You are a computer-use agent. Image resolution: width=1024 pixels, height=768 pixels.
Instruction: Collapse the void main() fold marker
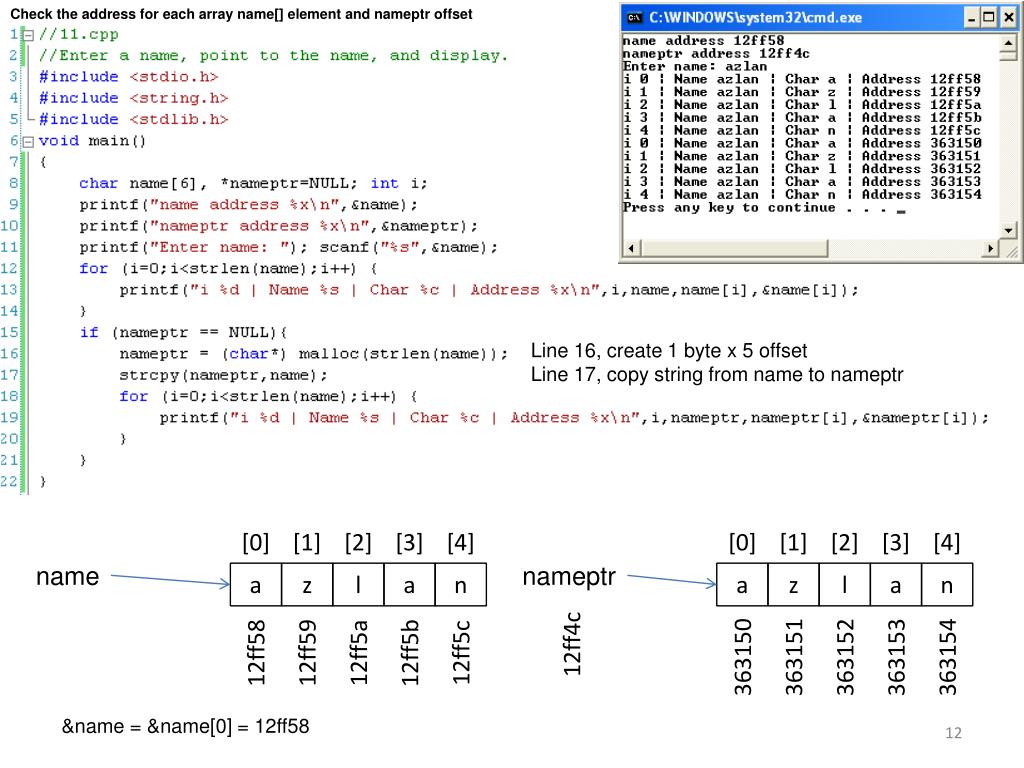tap(28, 142)
